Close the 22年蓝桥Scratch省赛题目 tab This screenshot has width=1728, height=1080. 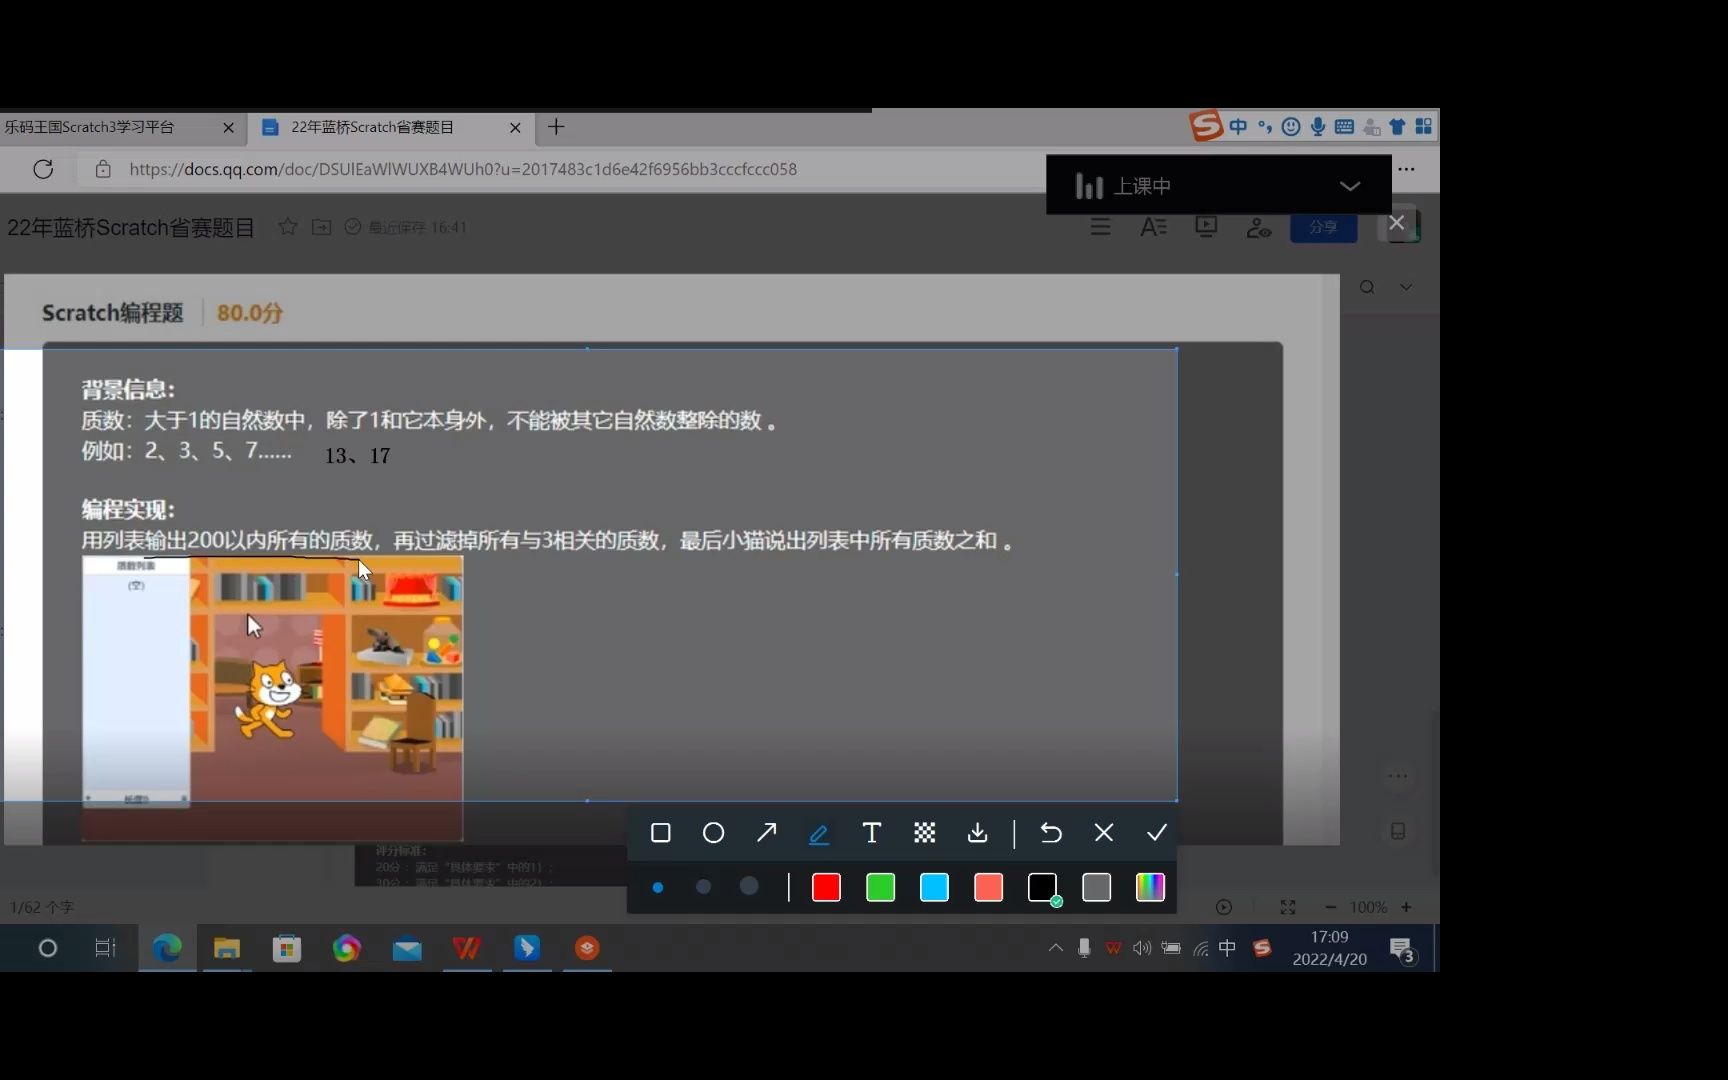click(x=515, y=128)
